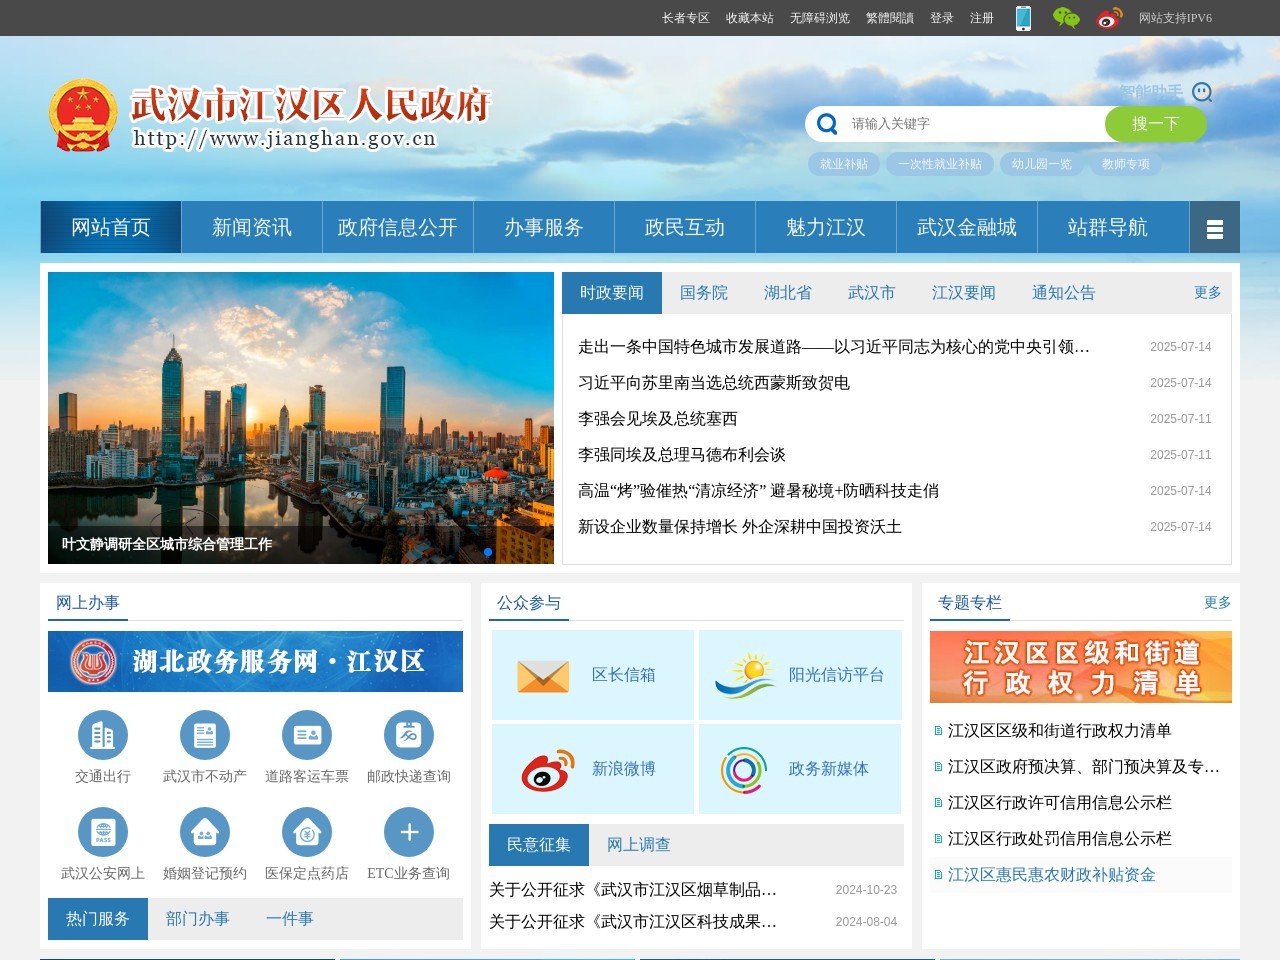
Task: Select the 一次性就业补贴 search tag
Action: tap(940, 164)
